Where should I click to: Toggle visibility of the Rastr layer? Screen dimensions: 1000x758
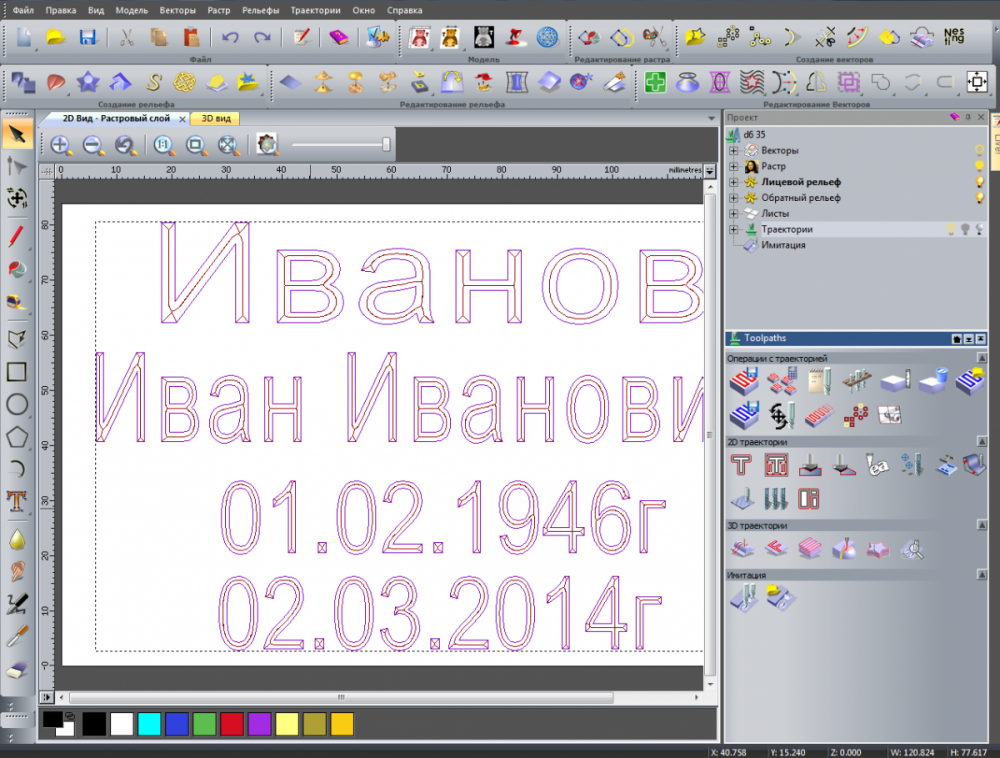(x=980, y=164)
